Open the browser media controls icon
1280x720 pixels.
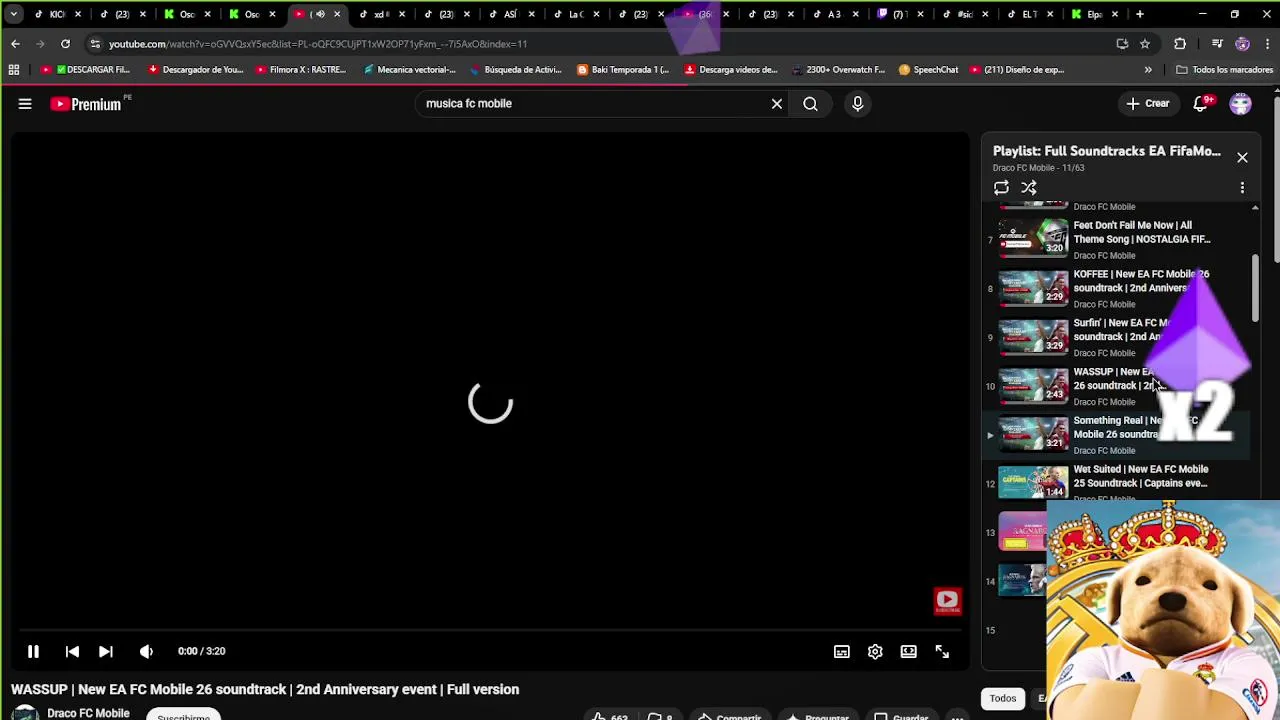[1217, 44]
